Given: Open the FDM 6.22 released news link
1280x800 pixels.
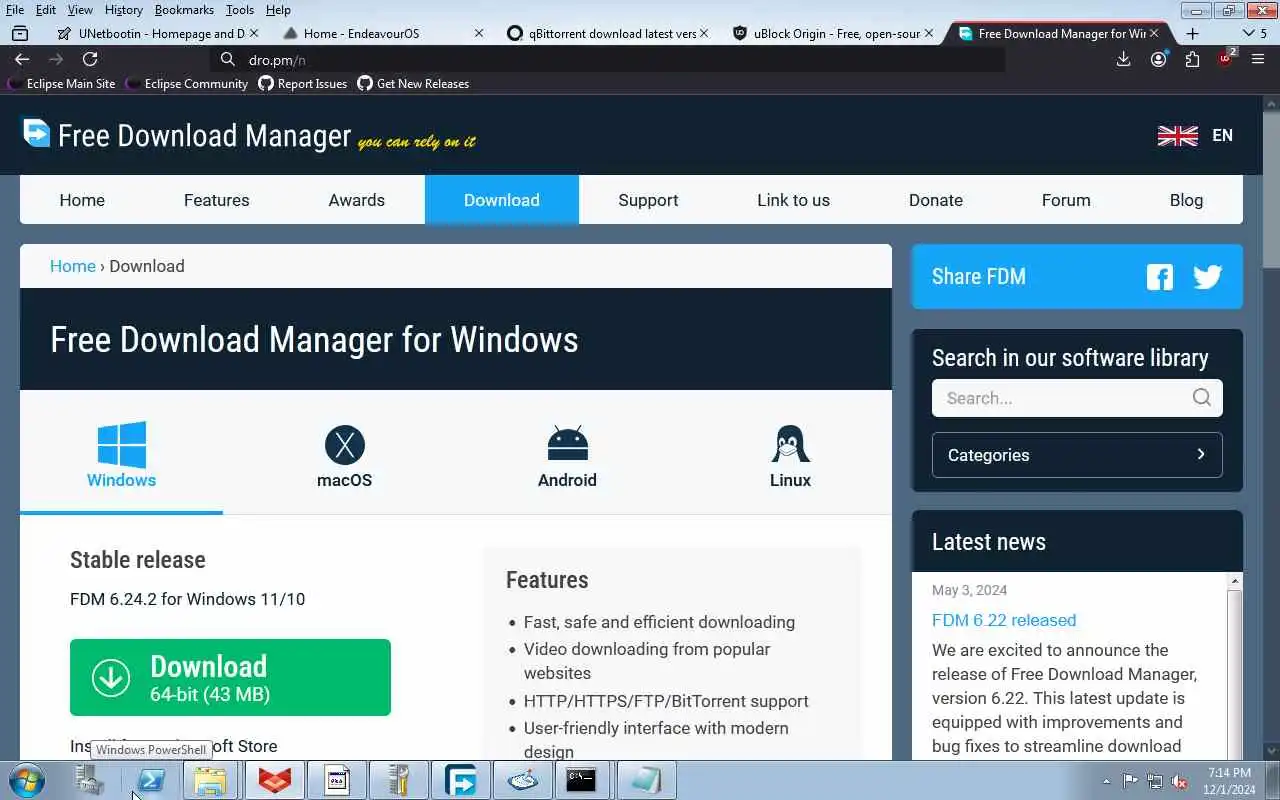Looking at the screenshot, I should [x=1004, y=620].
